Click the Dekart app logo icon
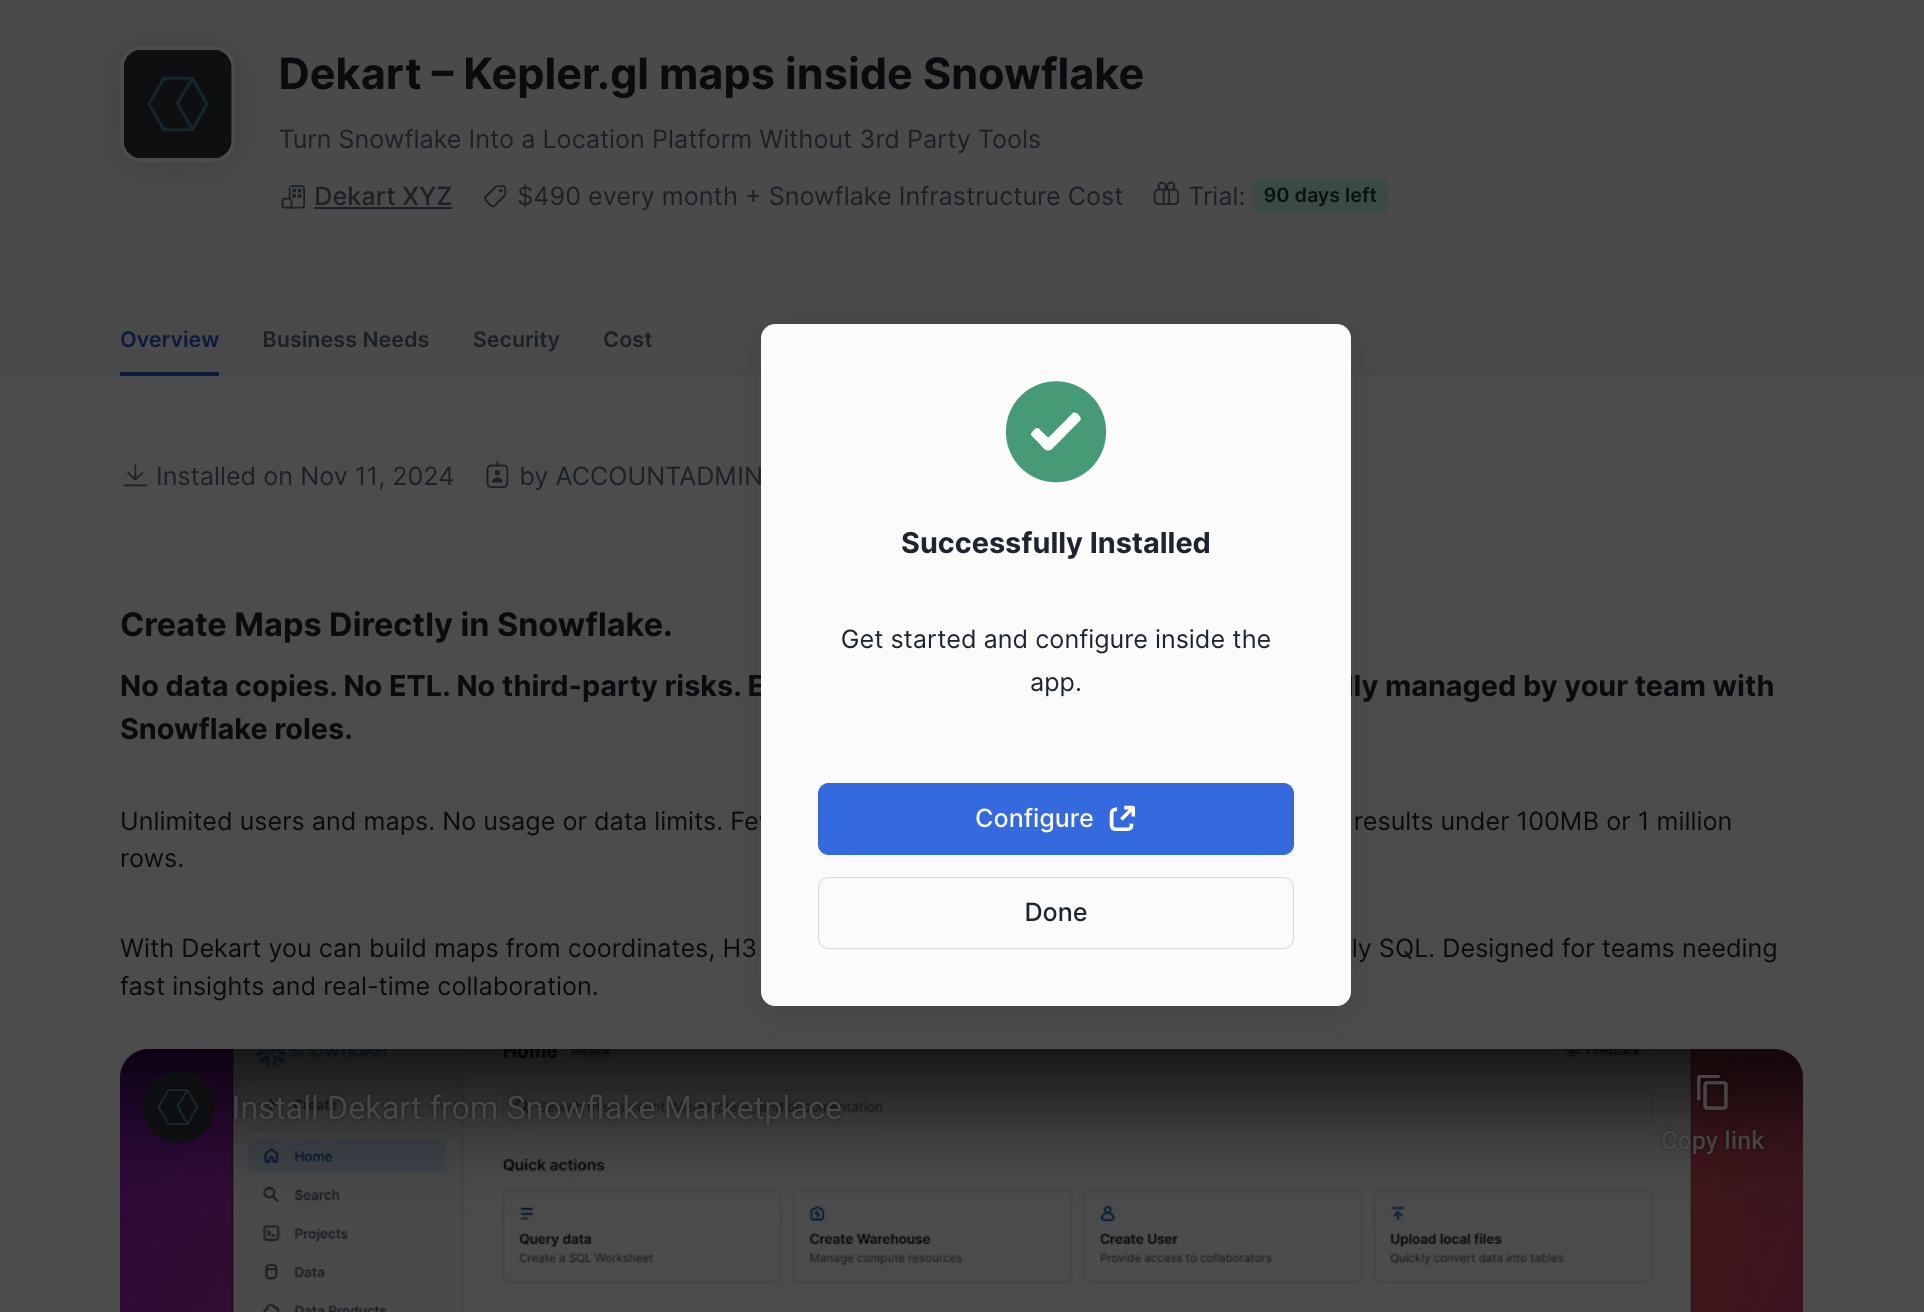Screen dimensions: 1924x1312 pos(177,104)
